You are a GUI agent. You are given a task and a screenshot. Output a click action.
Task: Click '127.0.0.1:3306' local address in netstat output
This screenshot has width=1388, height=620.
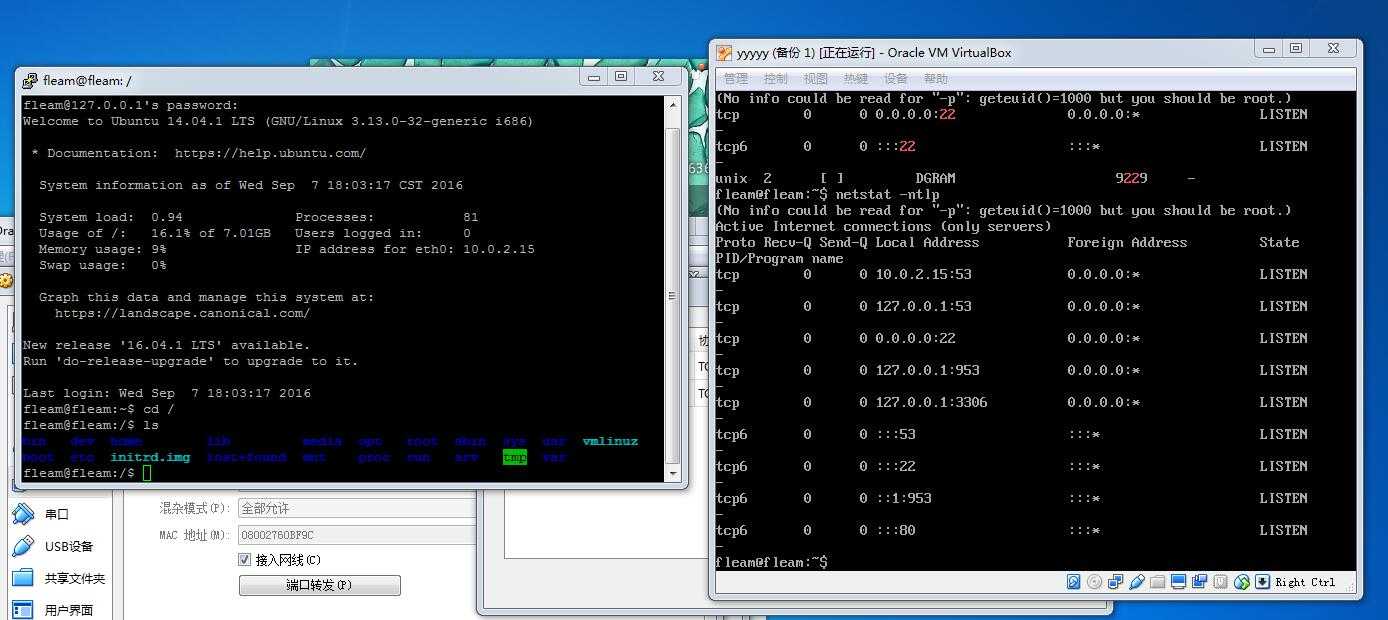point(931,402)
